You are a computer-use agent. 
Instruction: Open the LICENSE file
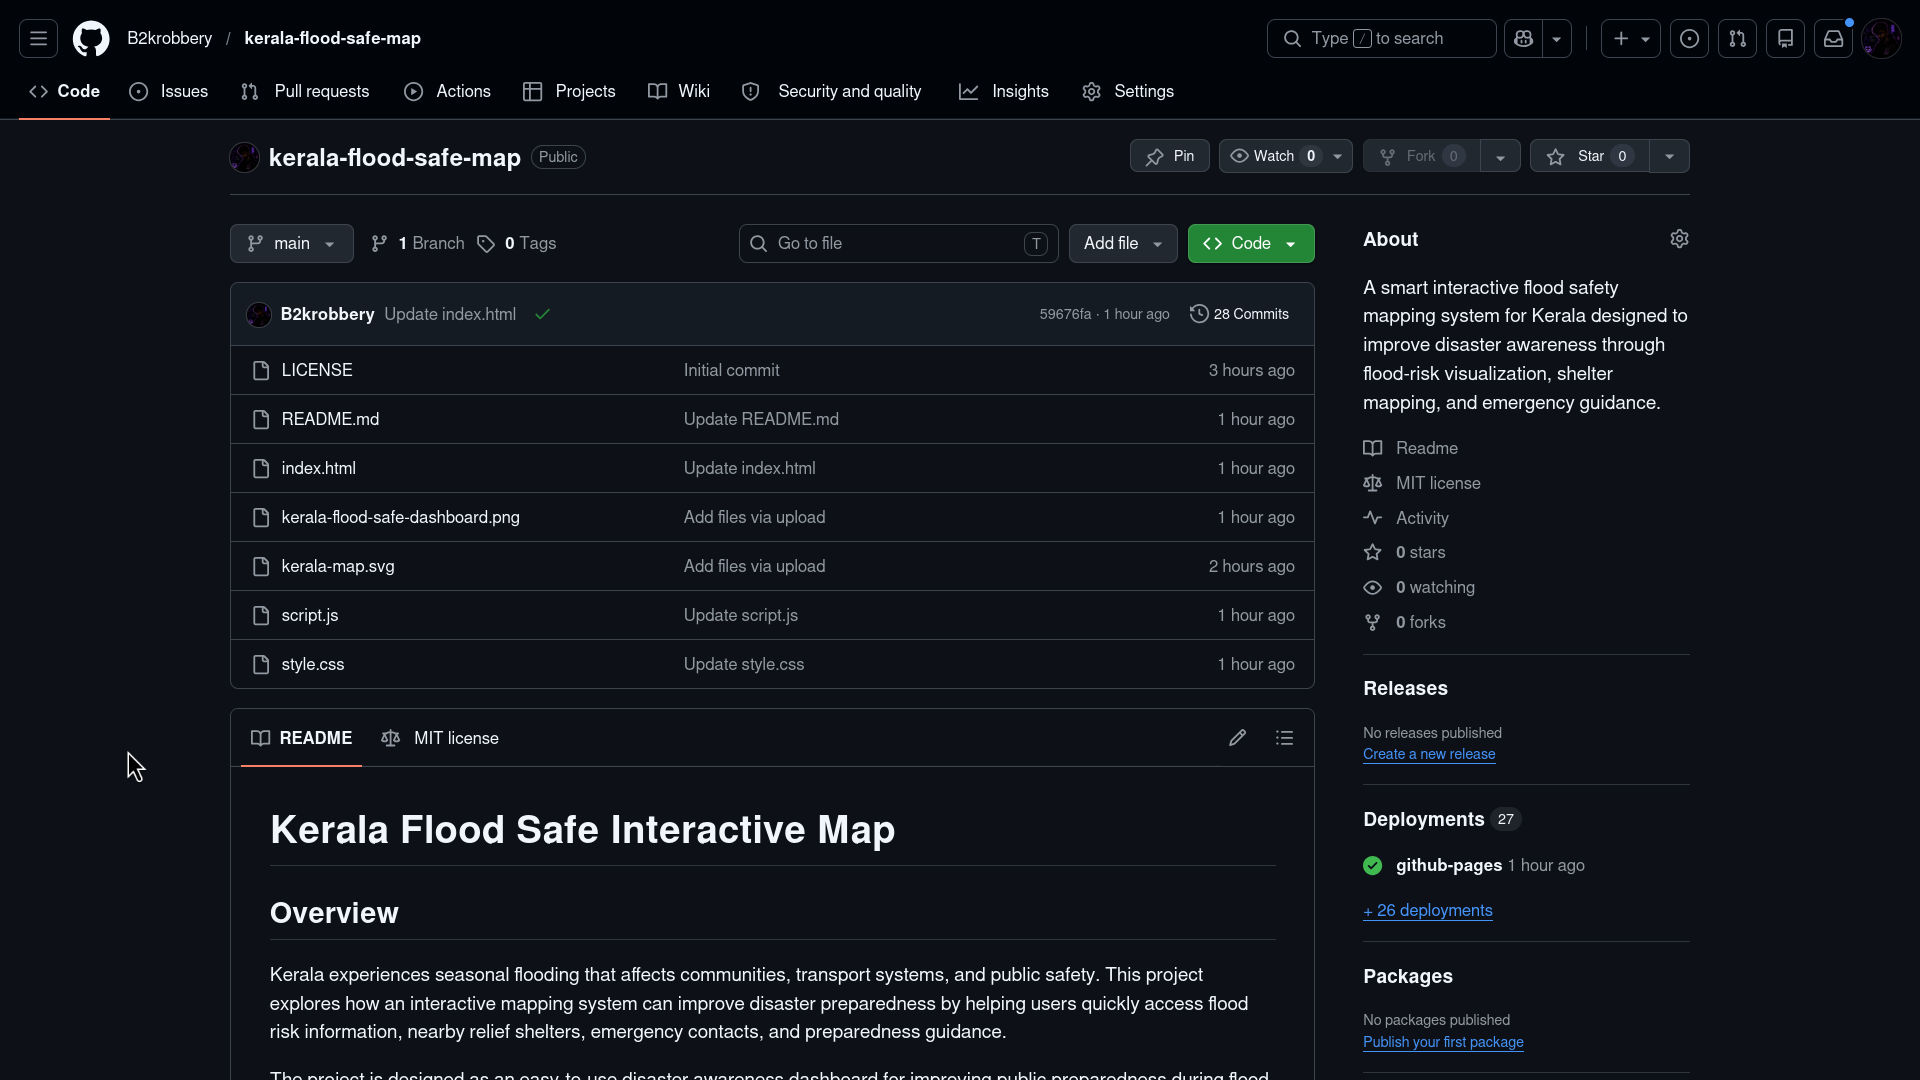[x=317, y=370]
